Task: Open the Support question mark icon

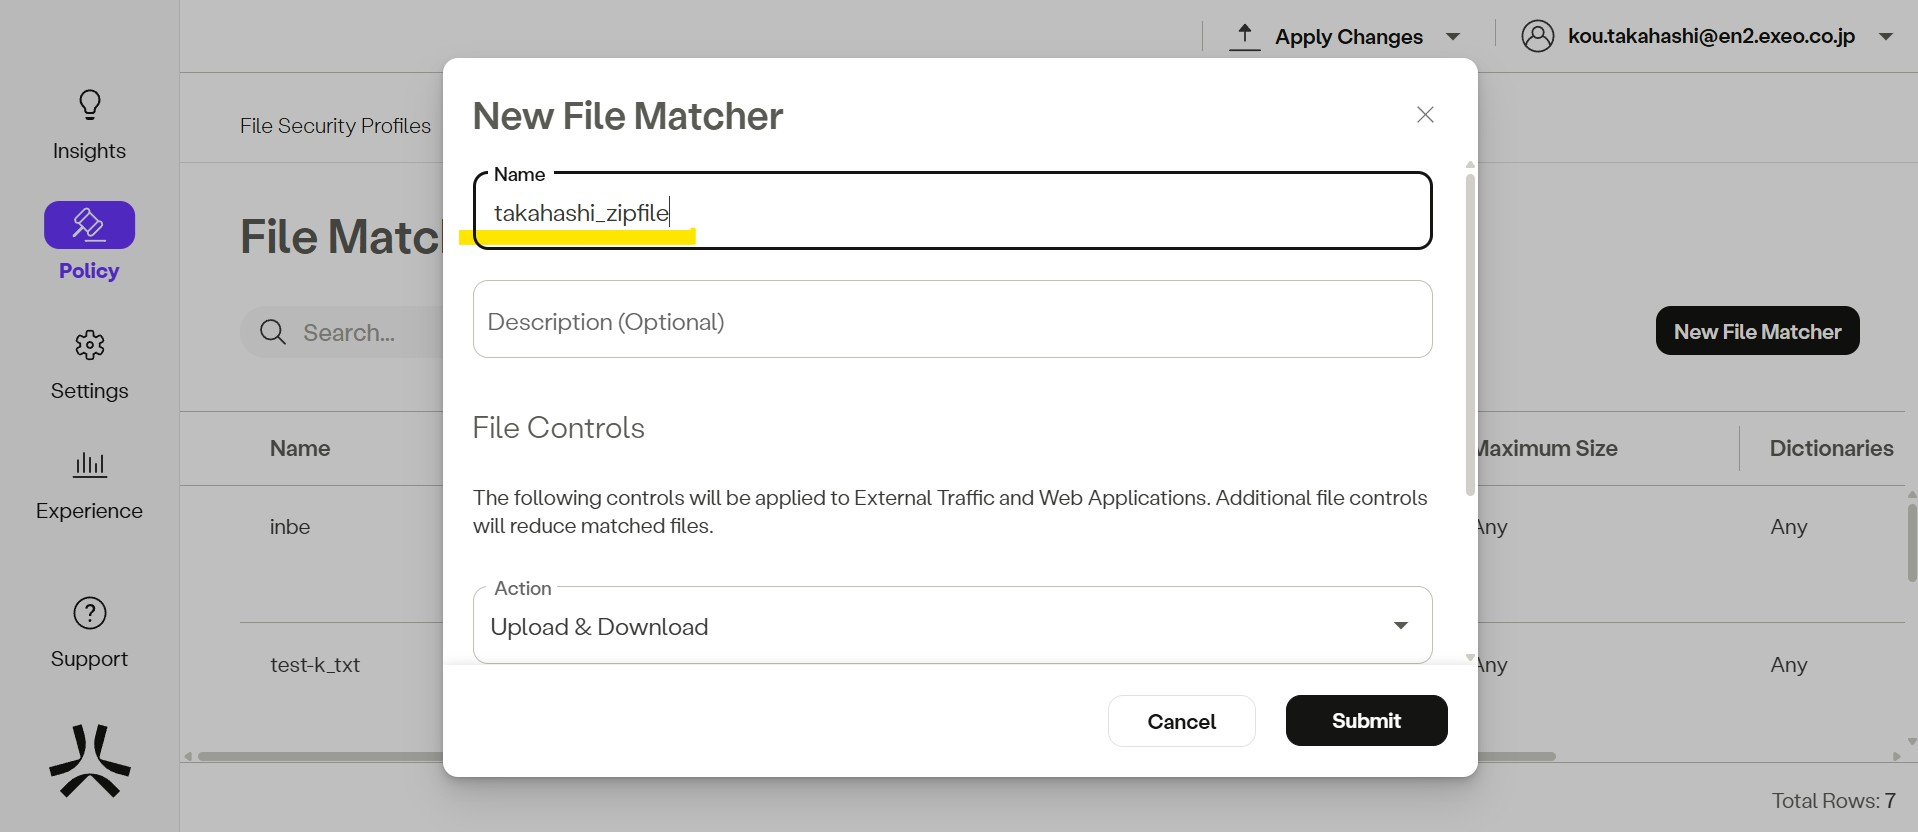Action: 90,613
